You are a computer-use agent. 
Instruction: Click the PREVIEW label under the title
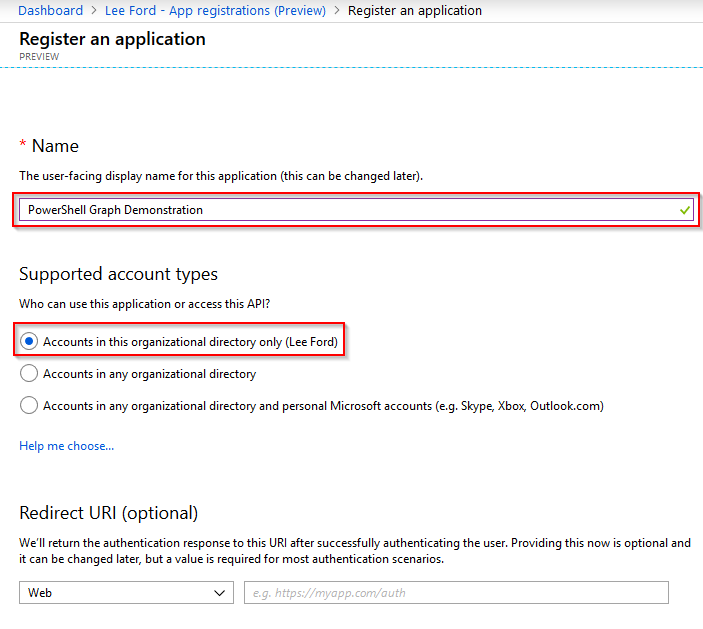[39, 57]
